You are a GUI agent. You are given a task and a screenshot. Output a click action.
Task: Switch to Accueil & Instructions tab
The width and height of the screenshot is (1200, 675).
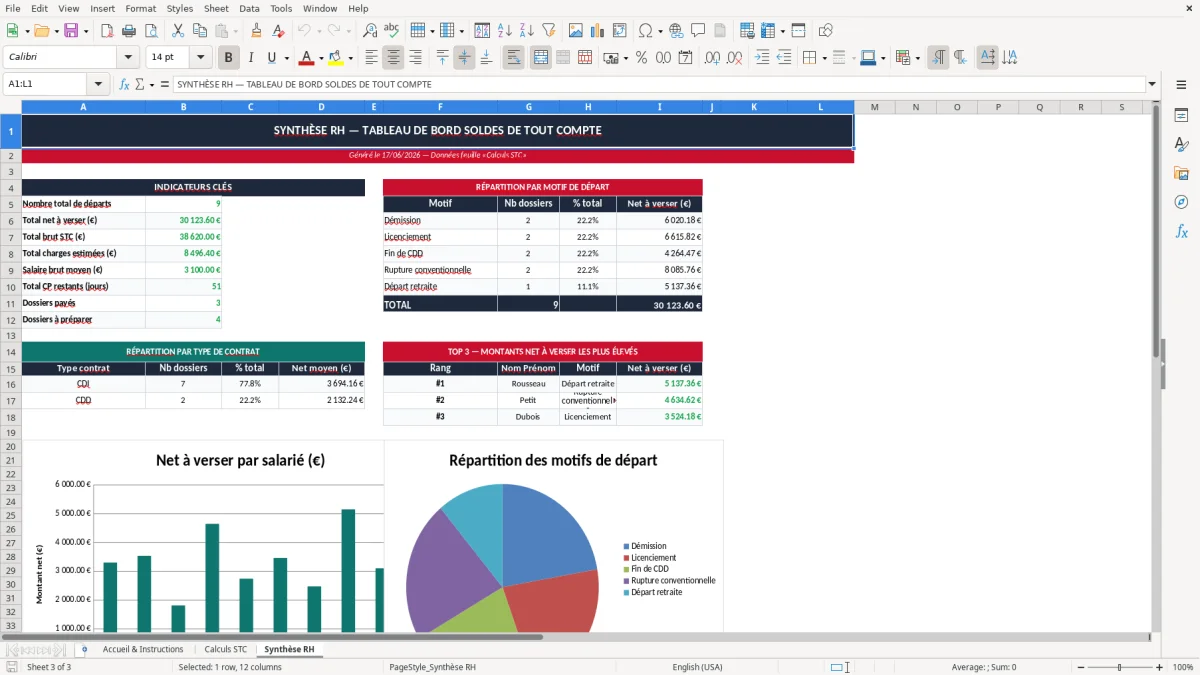143,649
